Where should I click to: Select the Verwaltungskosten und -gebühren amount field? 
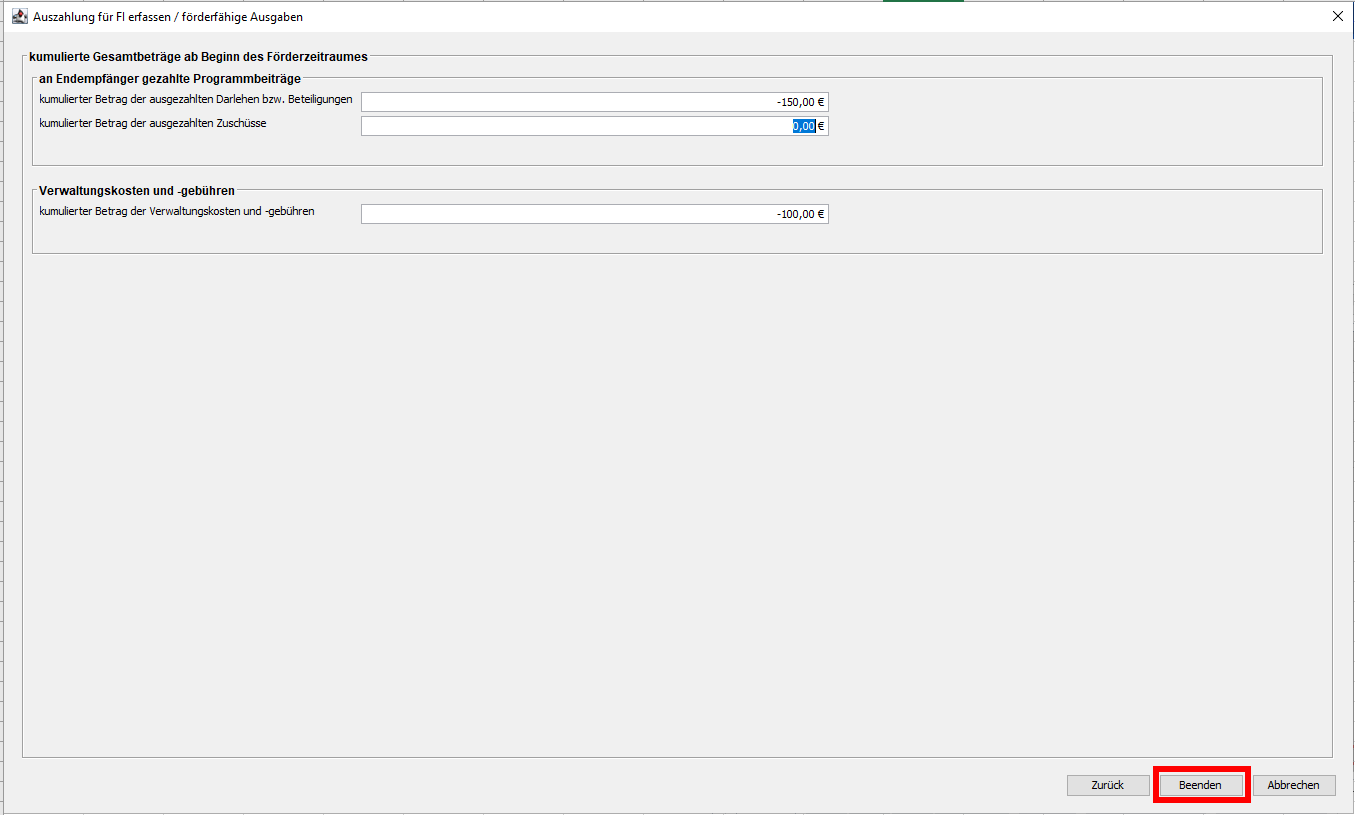tap(594, 214)
